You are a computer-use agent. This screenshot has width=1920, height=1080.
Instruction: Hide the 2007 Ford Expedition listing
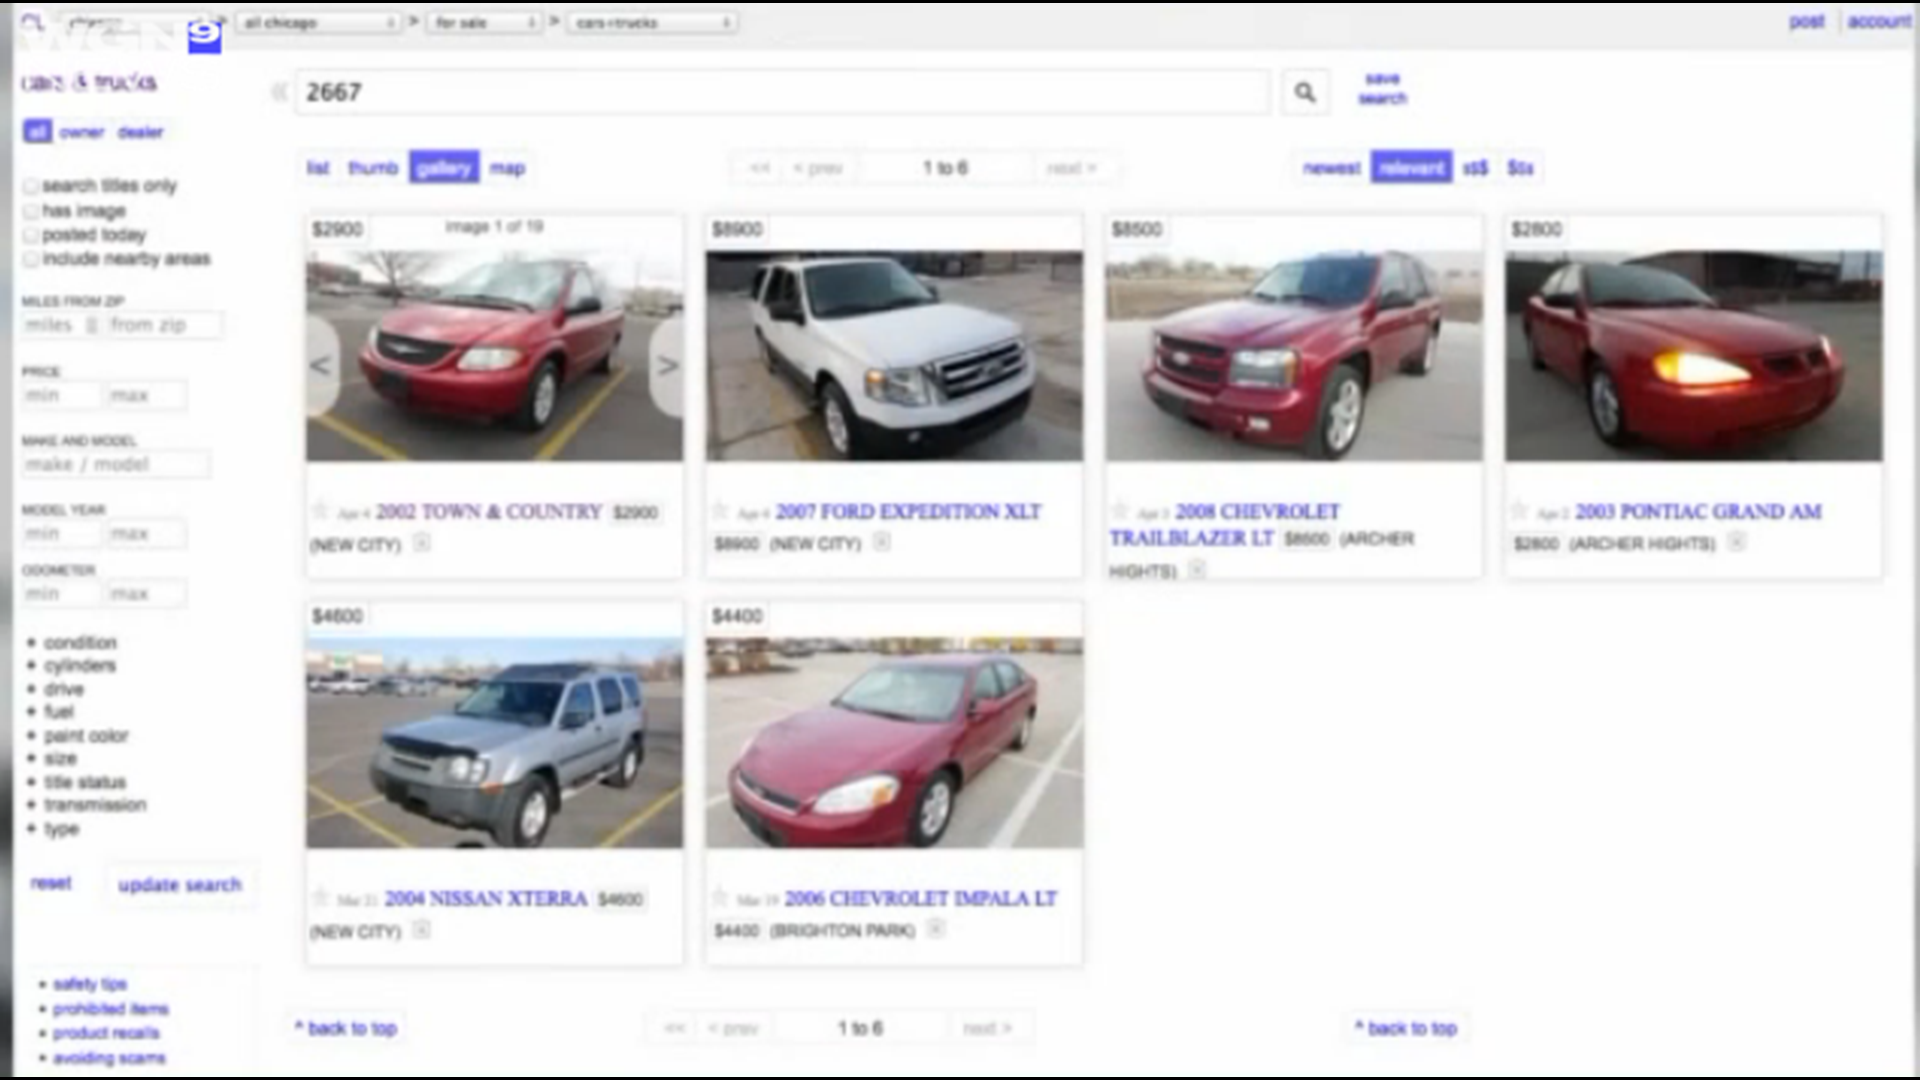pyautogui.click(x=882, y=543)
